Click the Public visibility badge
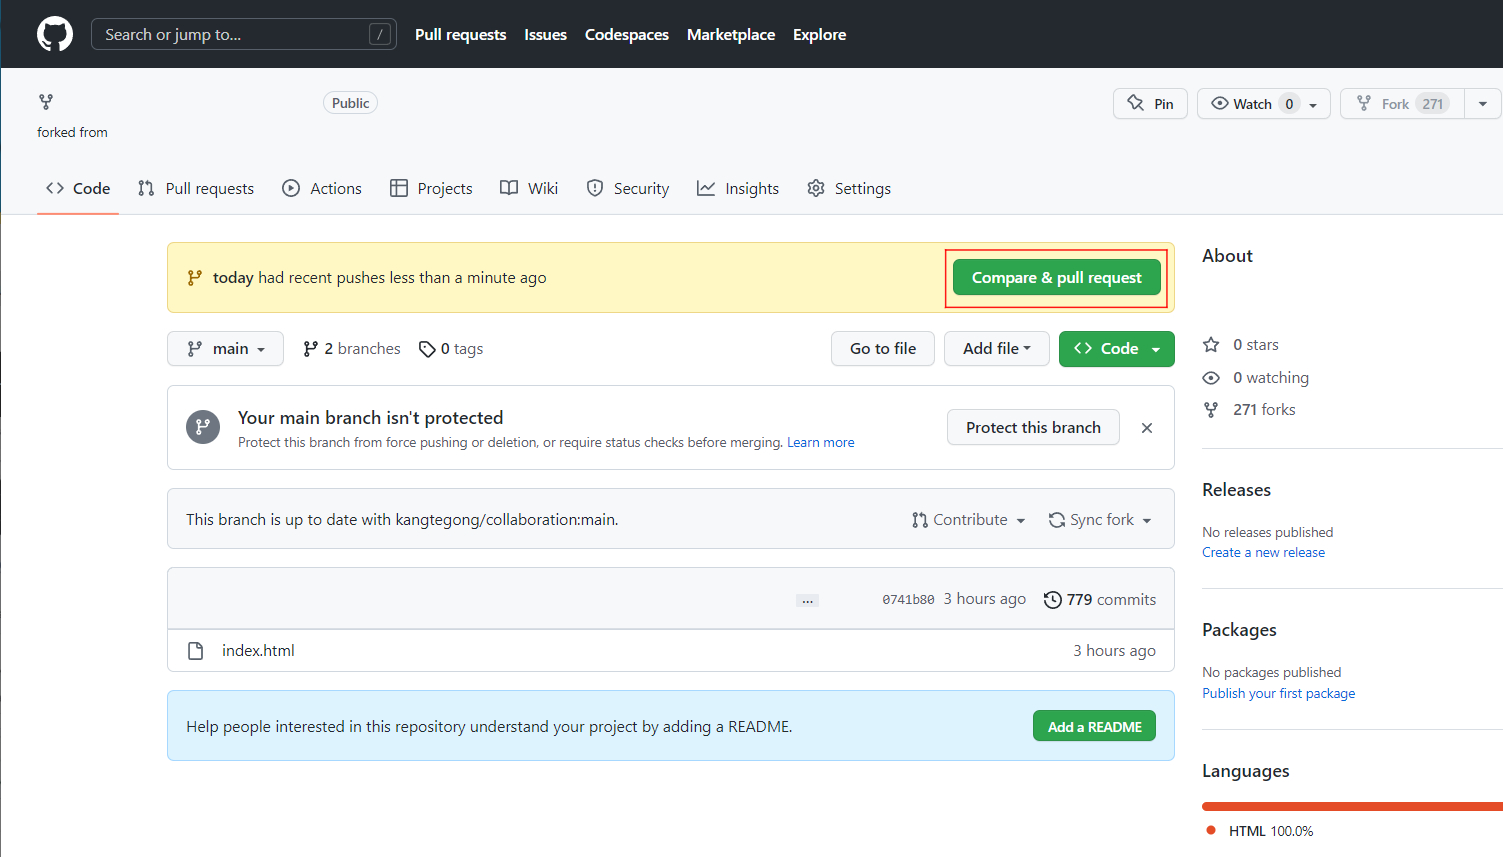Viewport: 1503px width, 857px height. pyautogui.click(x=350, y=103)
